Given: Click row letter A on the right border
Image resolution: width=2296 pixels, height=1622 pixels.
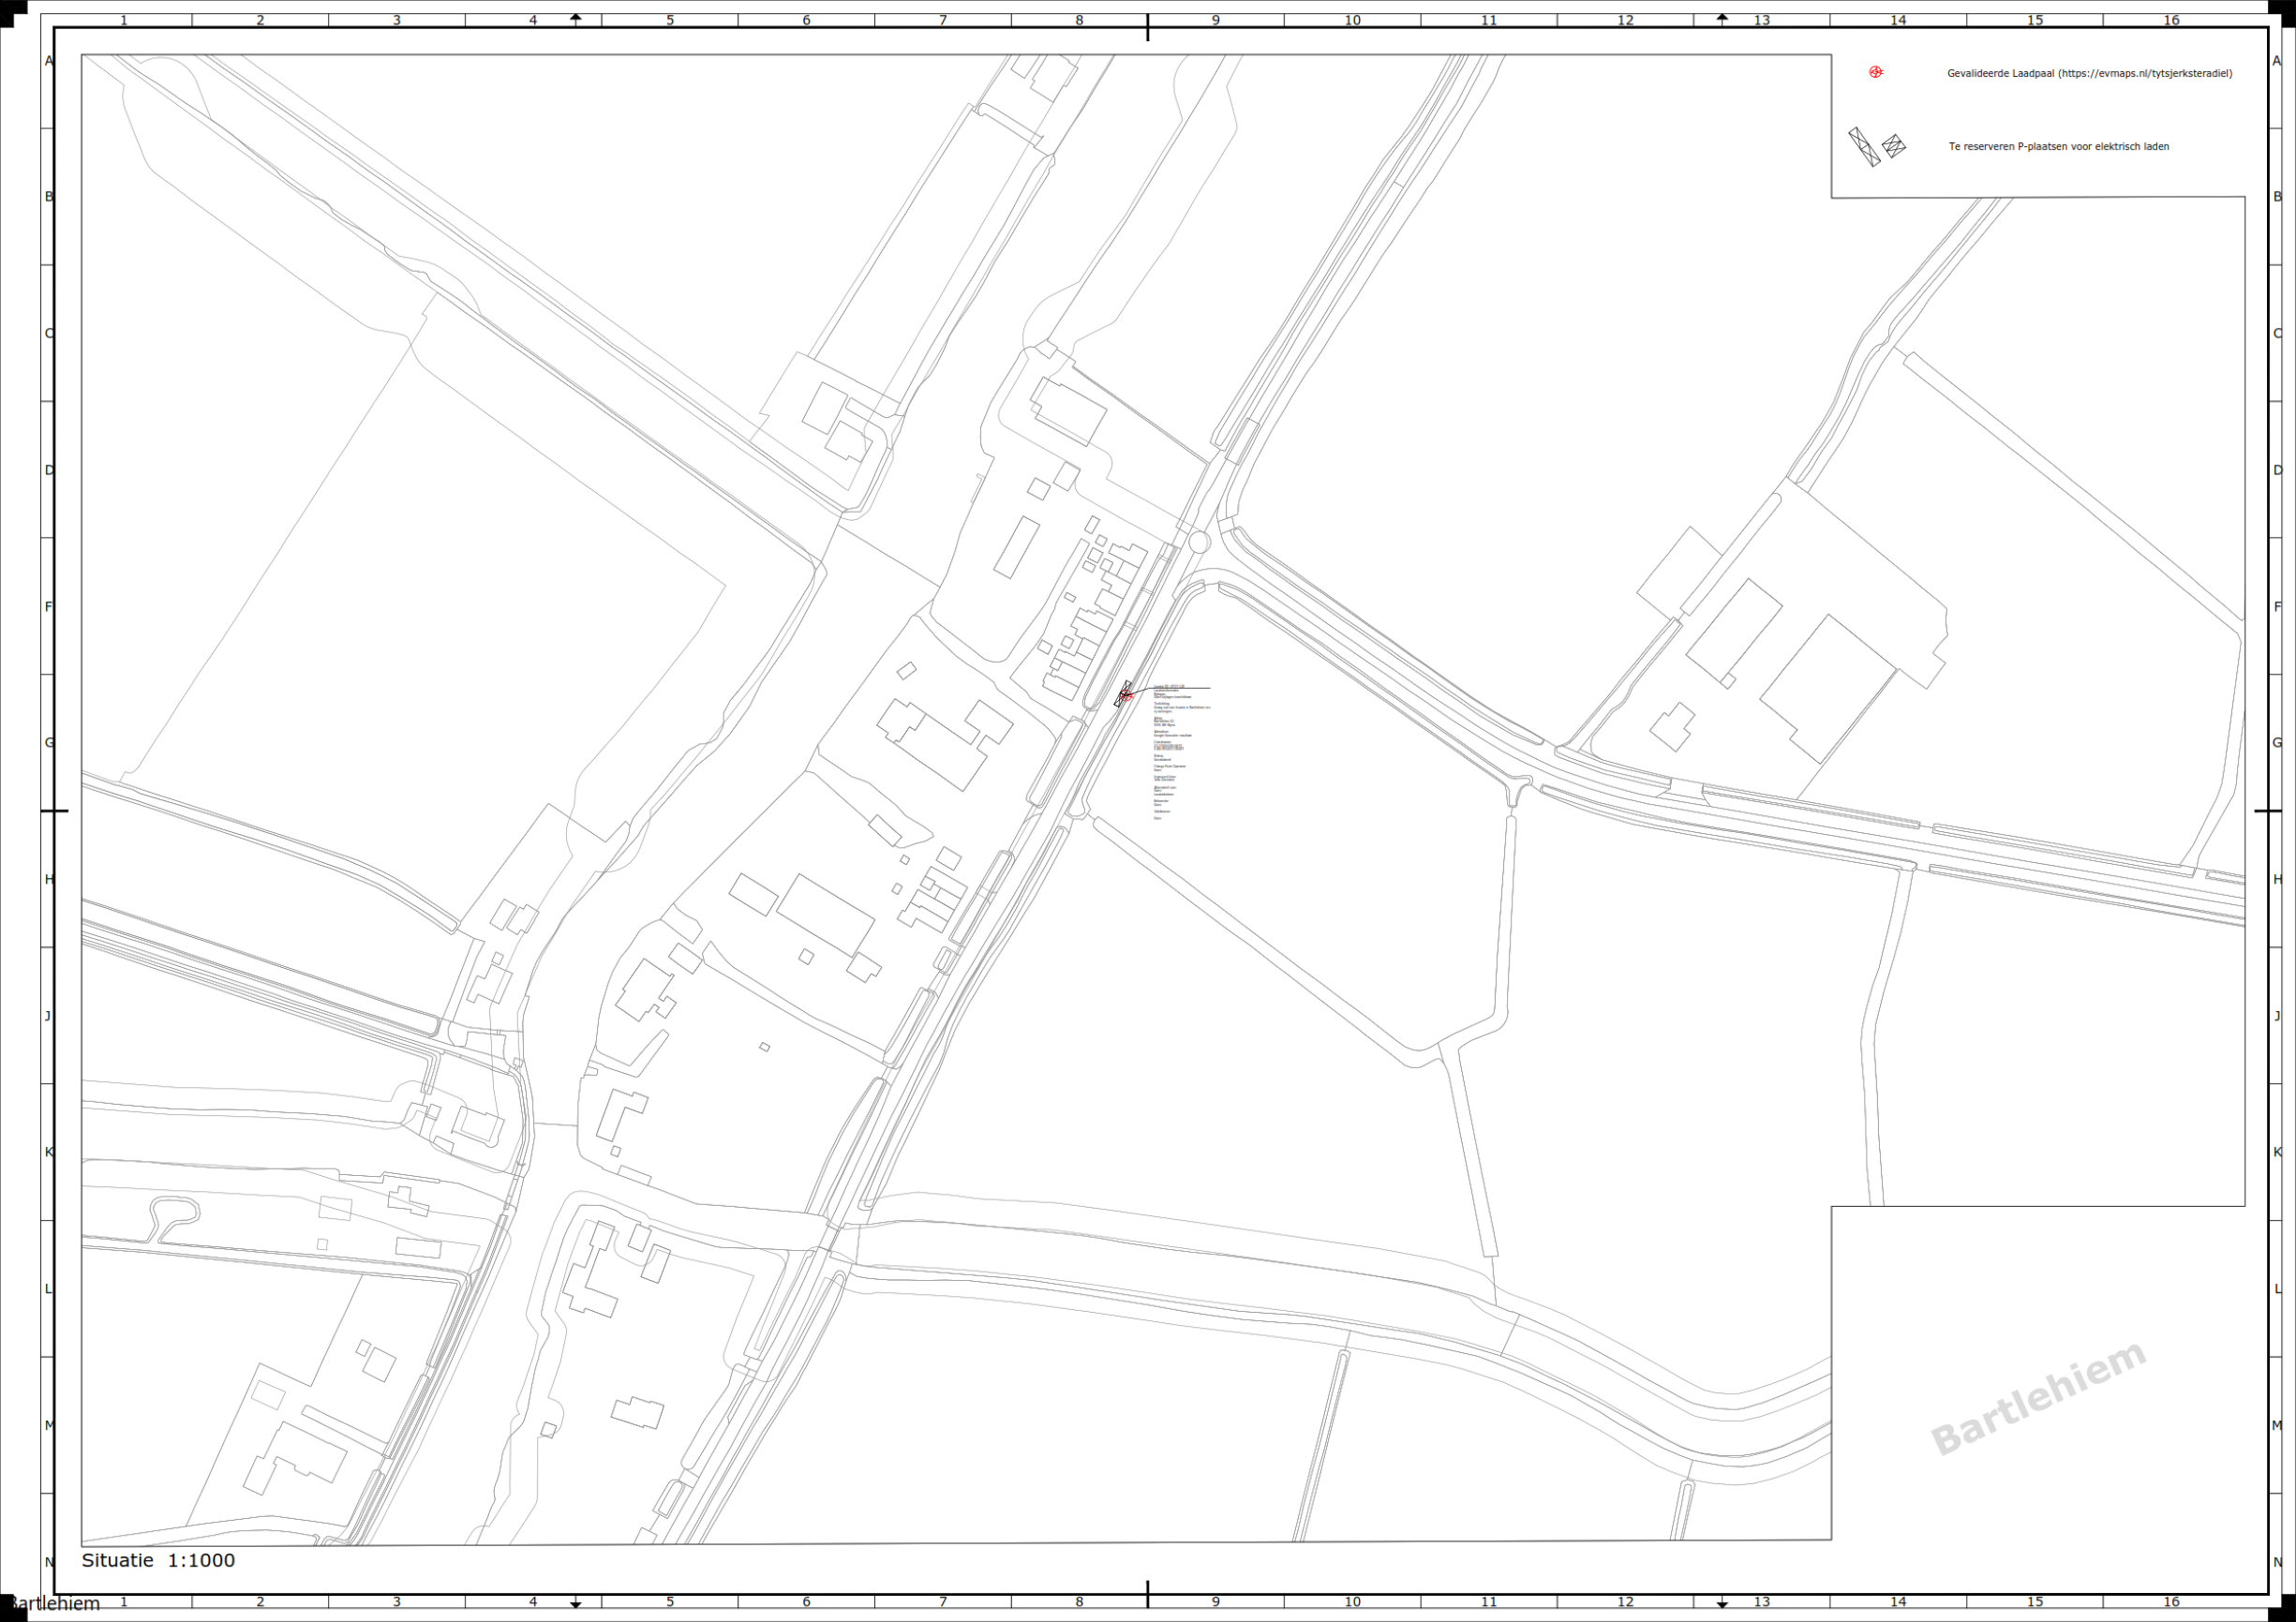Looking at the screenshot, I should [2278, 61].
